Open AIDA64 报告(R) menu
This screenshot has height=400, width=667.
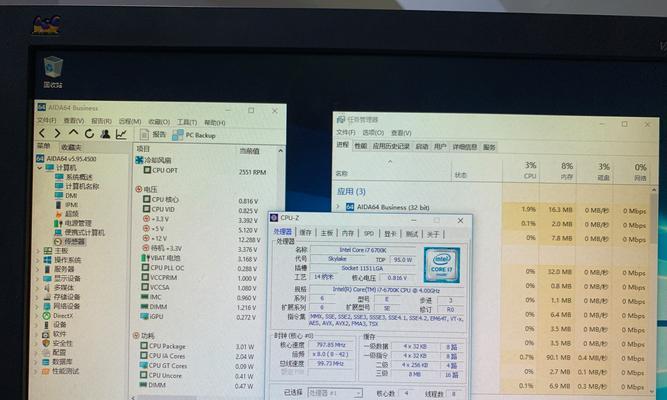pyautogui.click(x=101, y=121)
